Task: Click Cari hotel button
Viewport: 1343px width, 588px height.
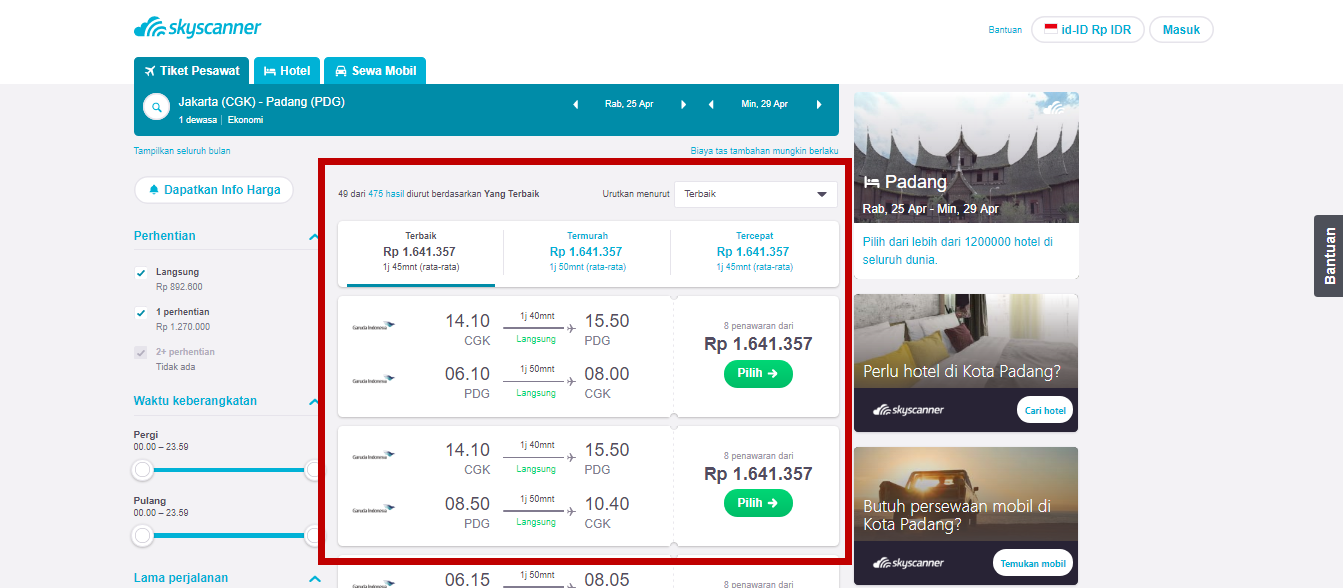Action: point(1045,410)
